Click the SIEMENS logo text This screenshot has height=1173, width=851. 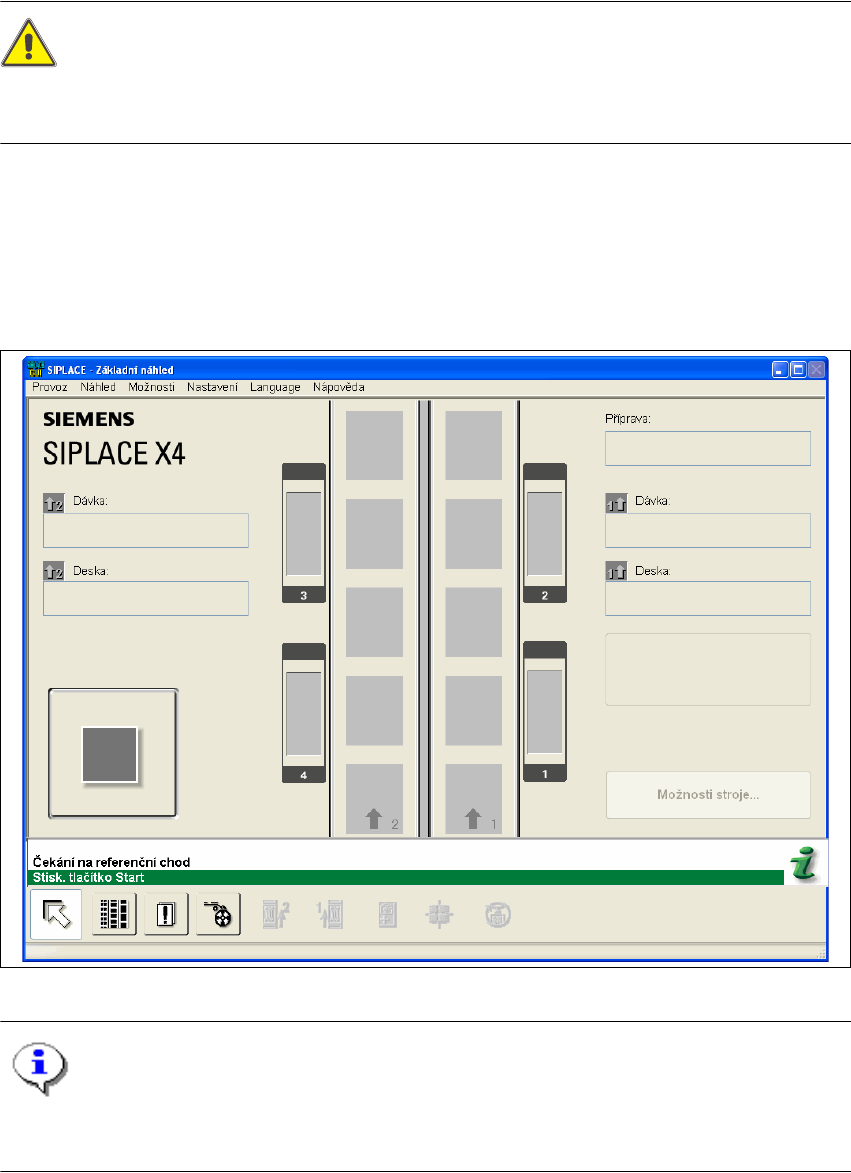pyautogui.click(x=89, y=419)
